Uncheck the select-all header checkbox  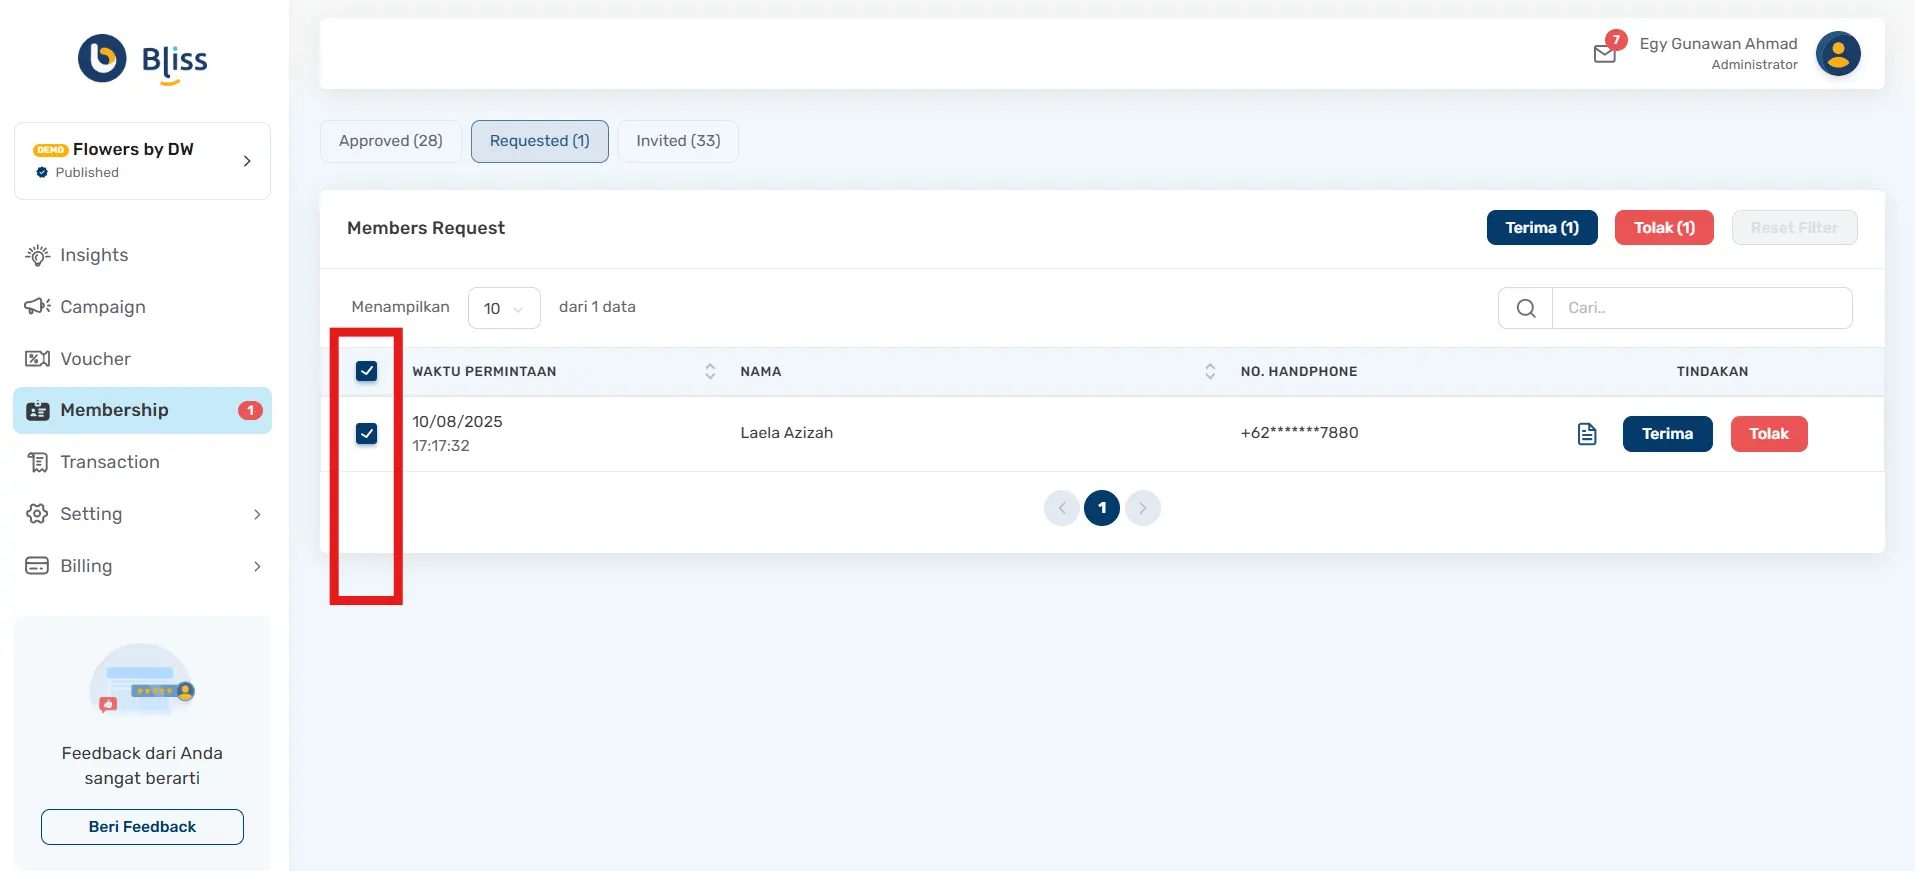[x=367, y=371]
